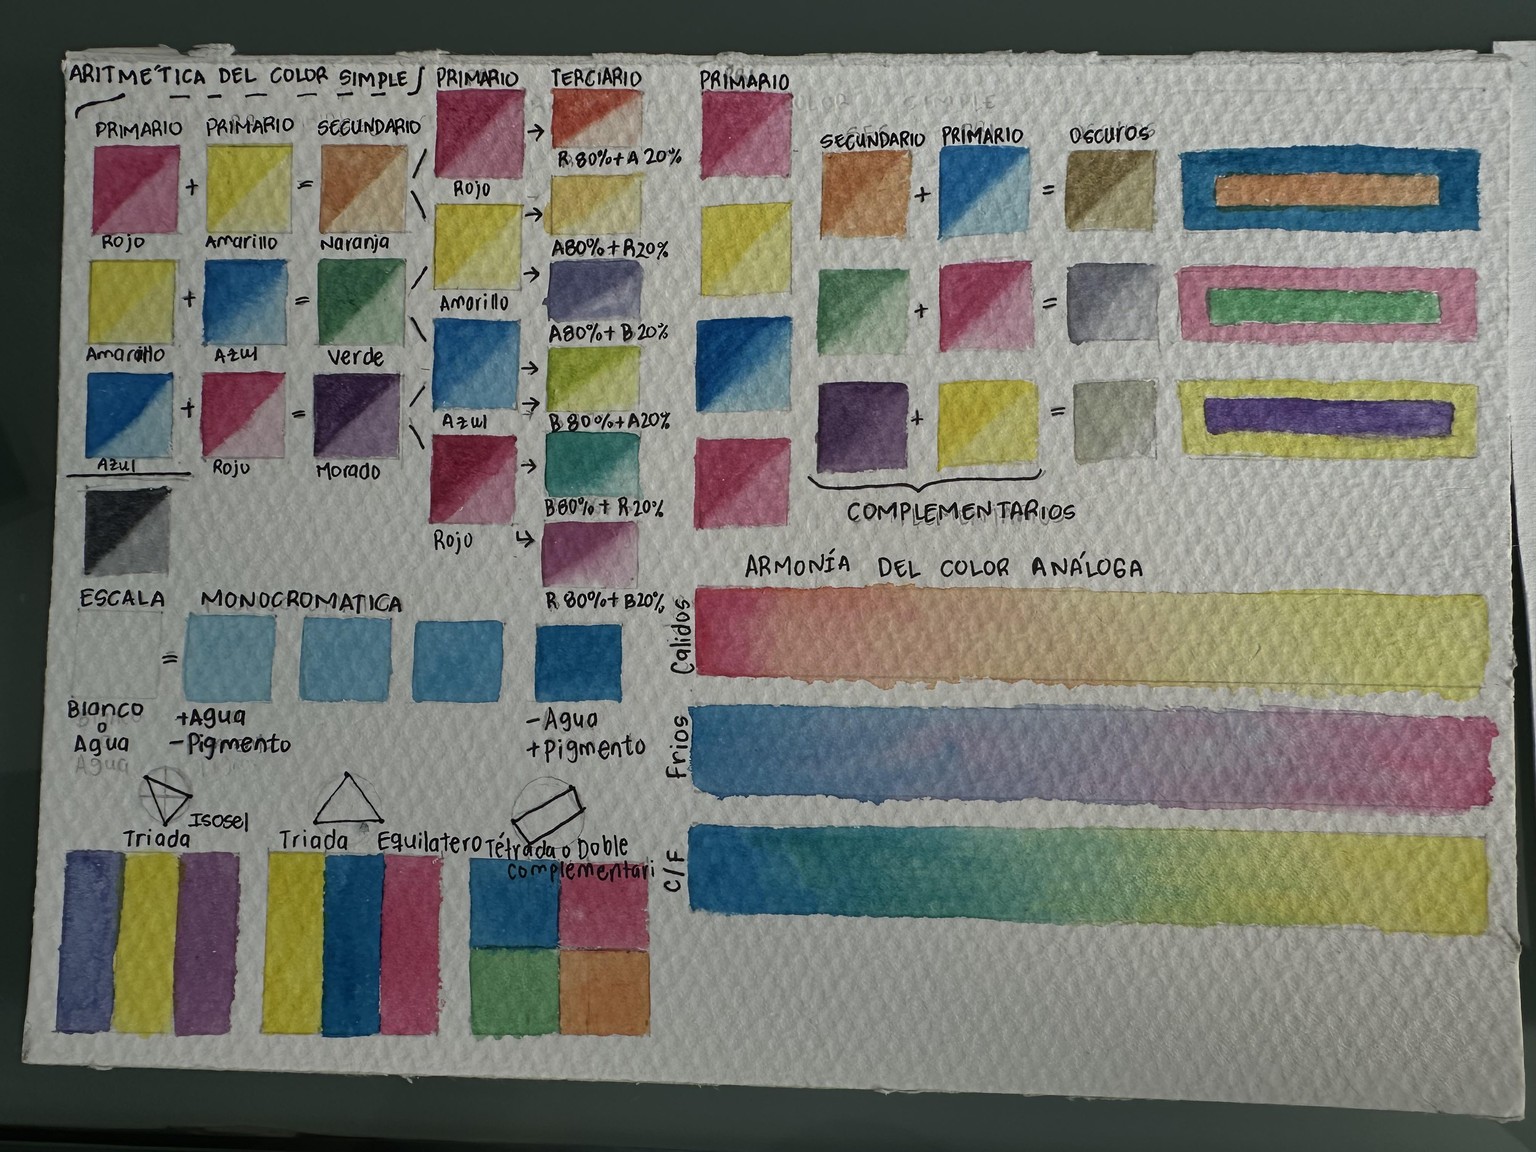Screen dimensions: 1536x1152
Task: Click the 'Naranja' handwritten label
Action: click(355, 244)
